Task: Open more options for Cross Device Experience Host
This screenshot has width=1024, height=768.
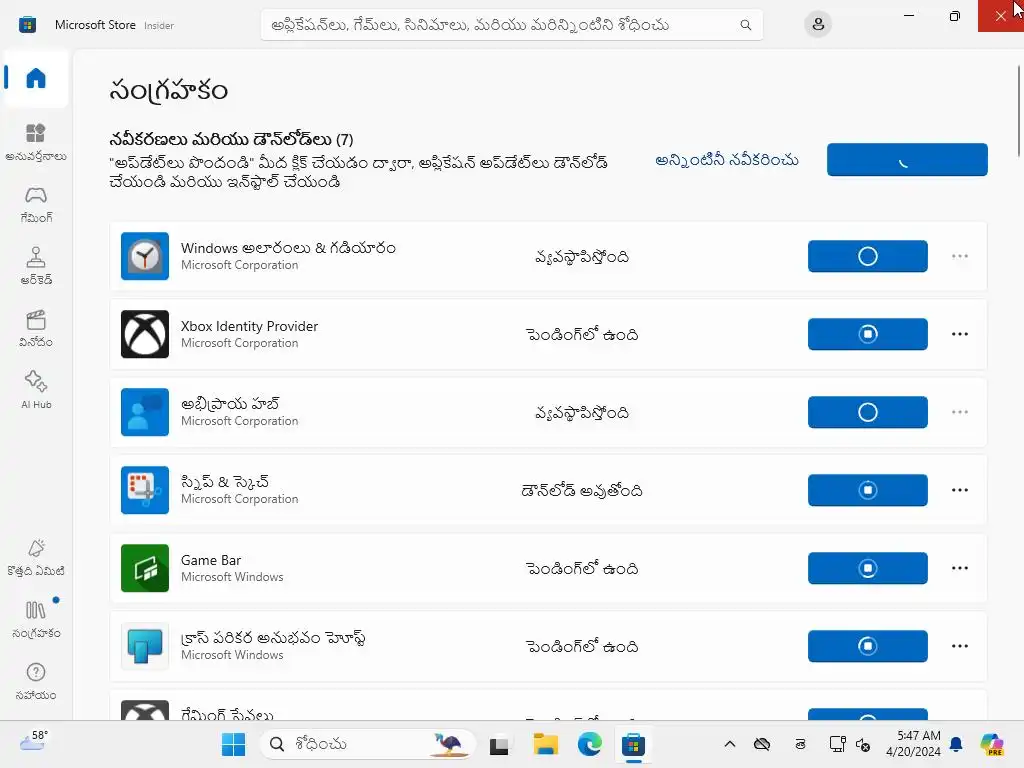Action: pos(959,646)
